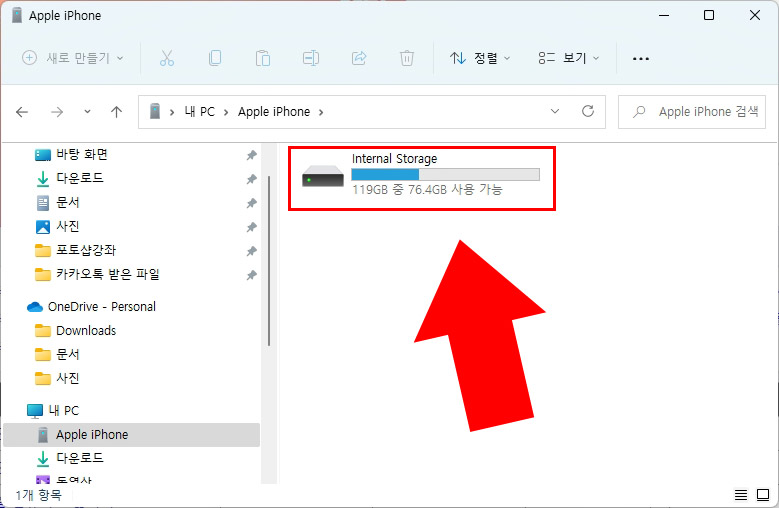
Task: Open address bar history dropdown
Action: coord(555,111)
